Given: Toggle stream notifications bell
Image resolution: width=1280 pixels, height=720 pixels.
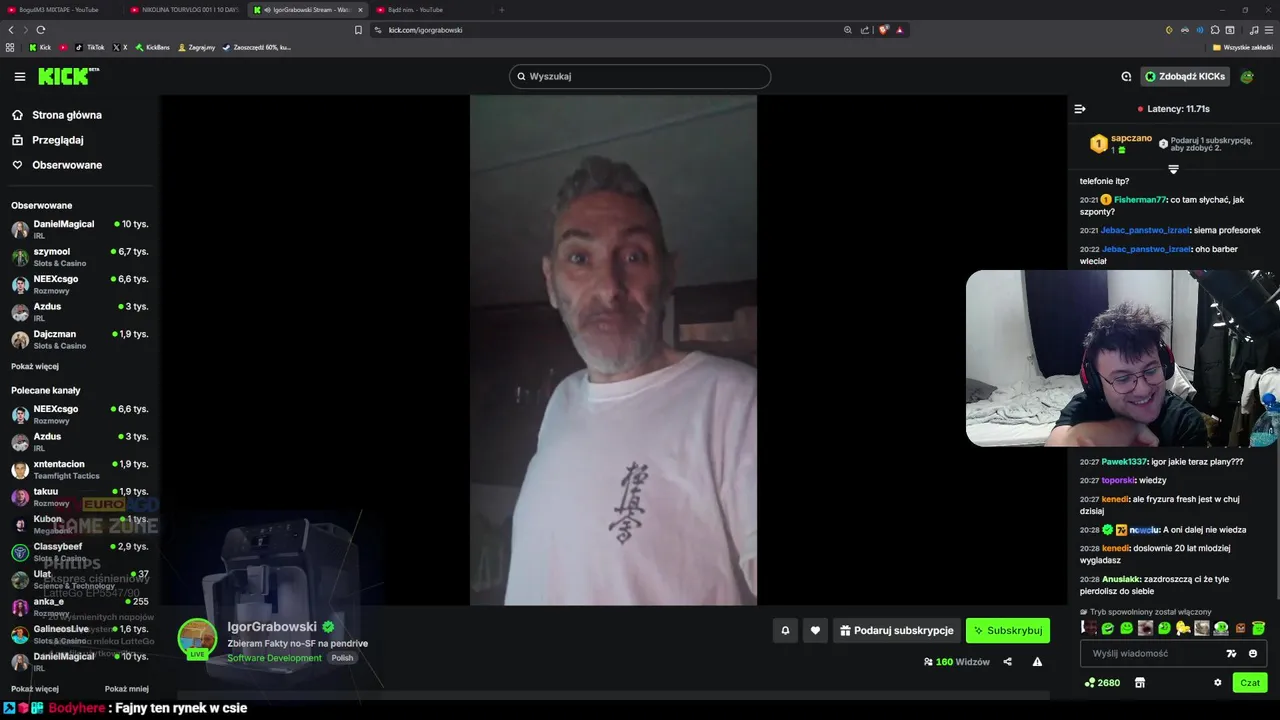Looking at the screenshot, I should pos(785,630).
